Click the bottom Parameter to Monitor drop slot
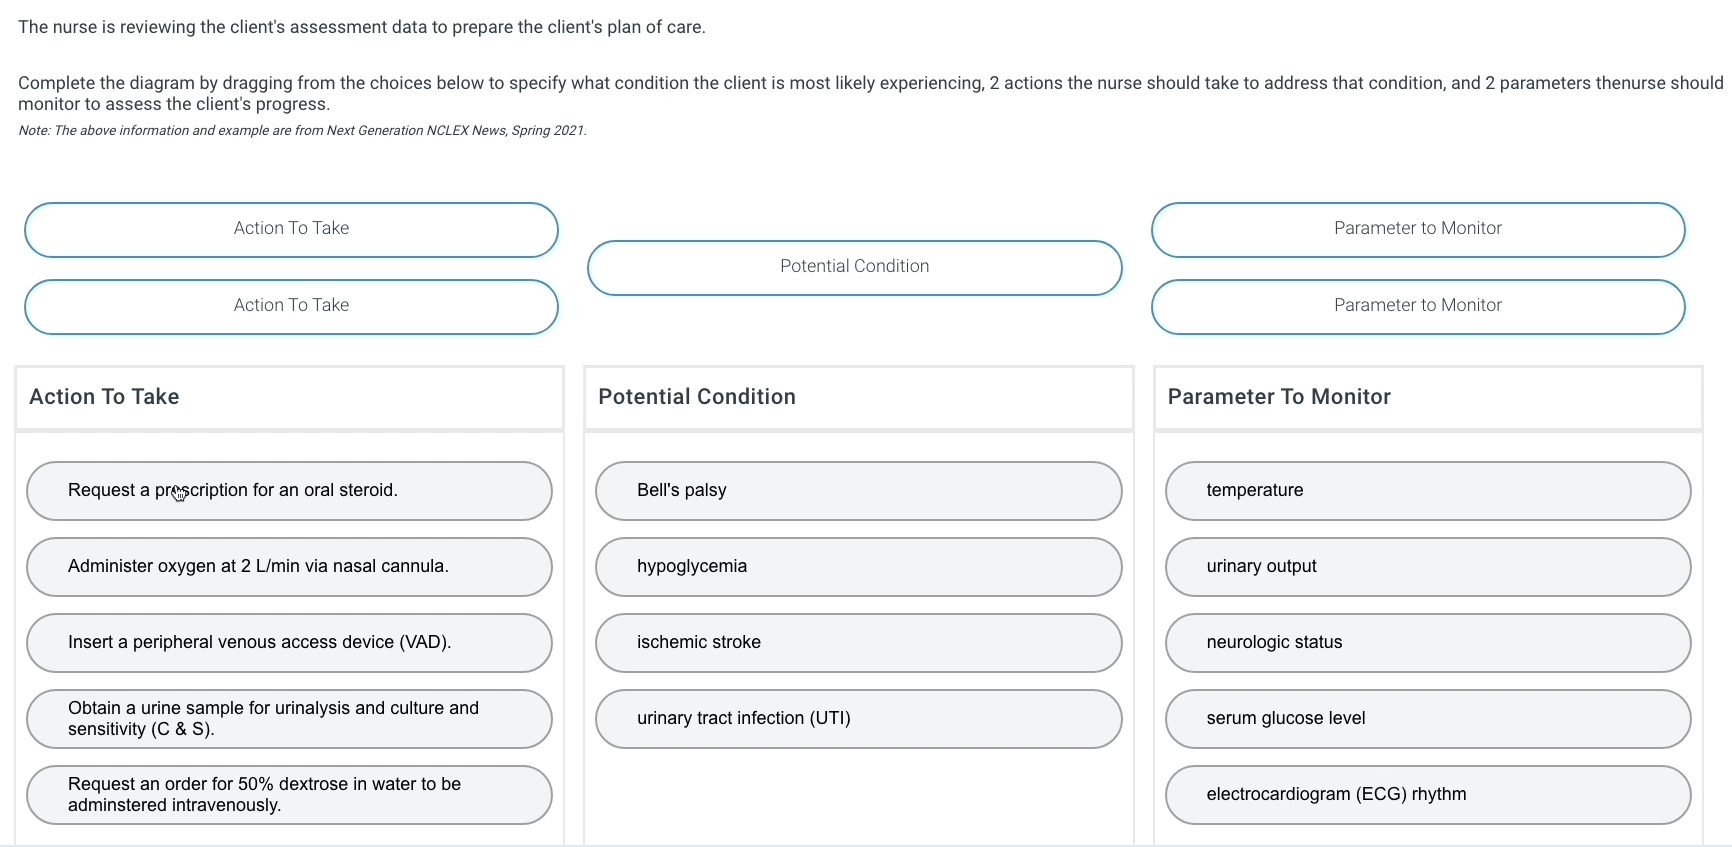The width and height of the screenshot is (1732, 847). click(1418, 306)
